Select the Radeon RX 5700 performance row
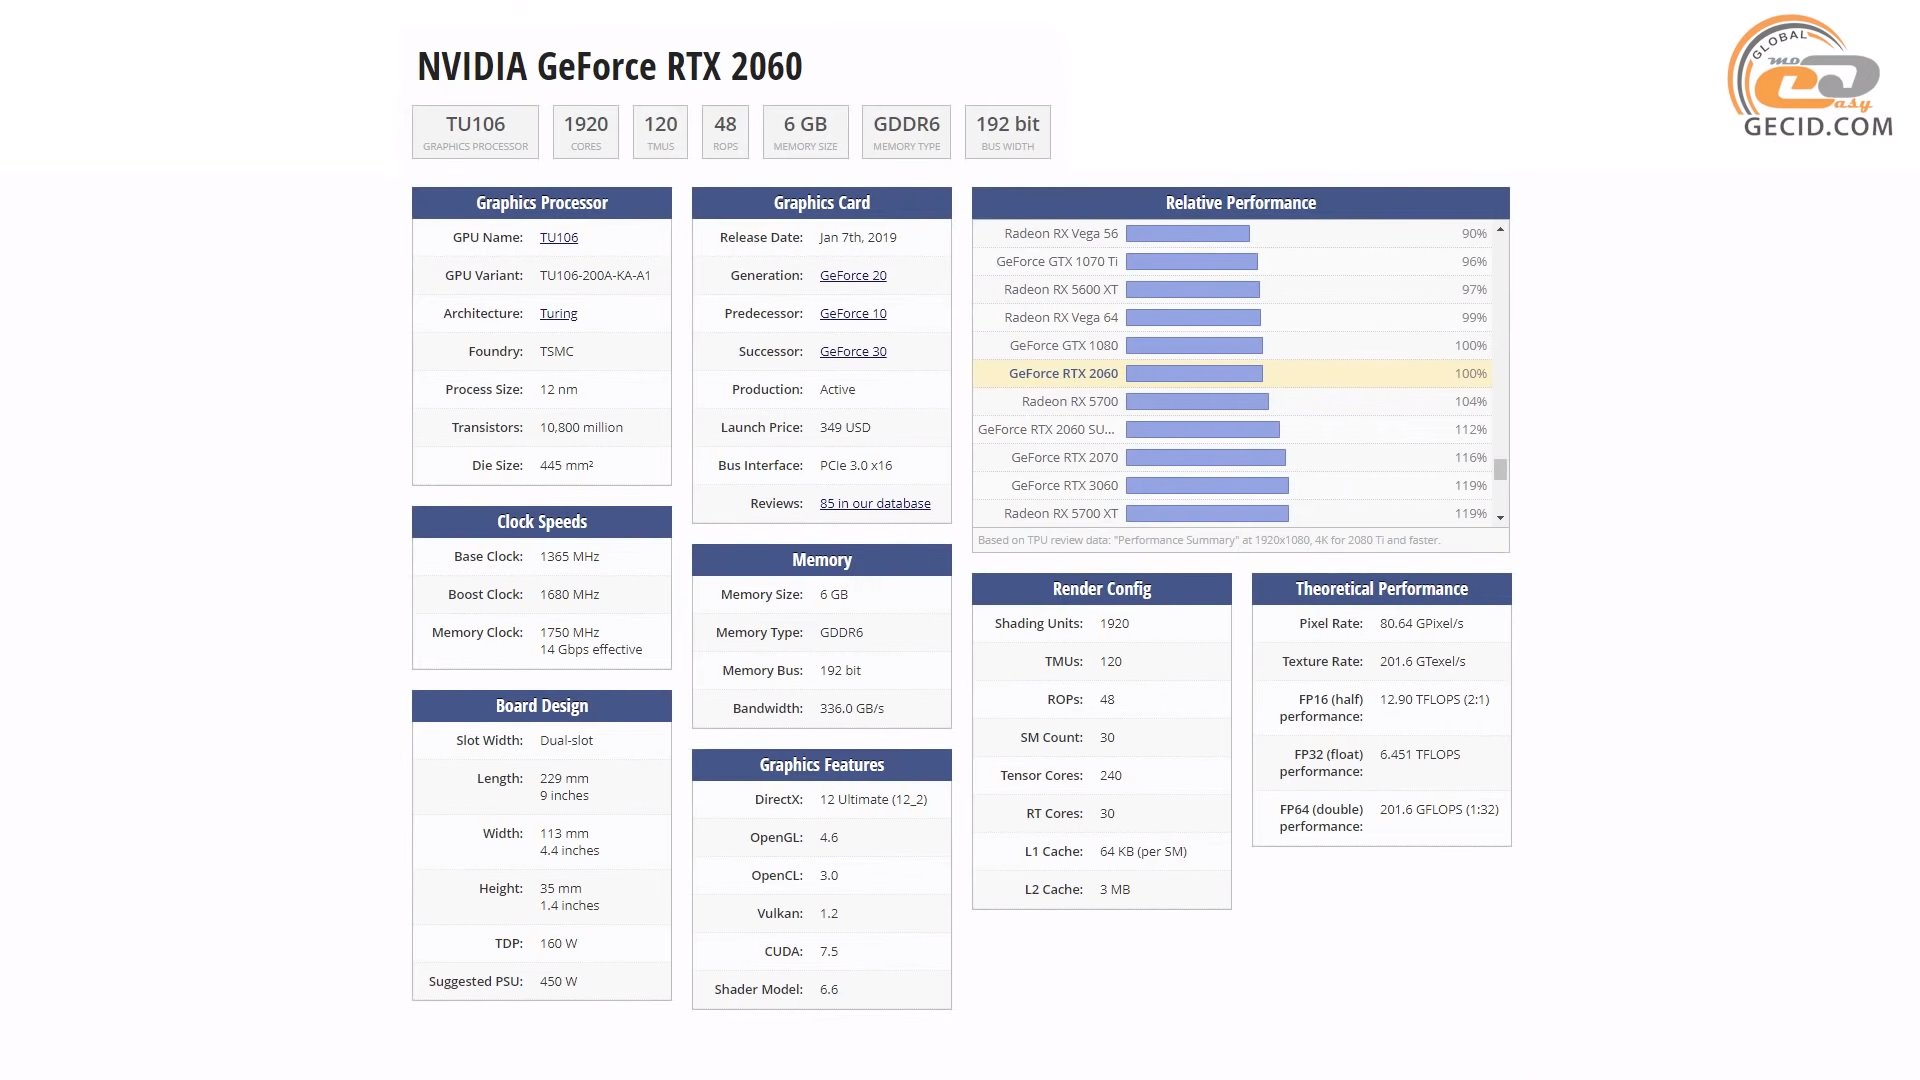 click(1232, 401)
